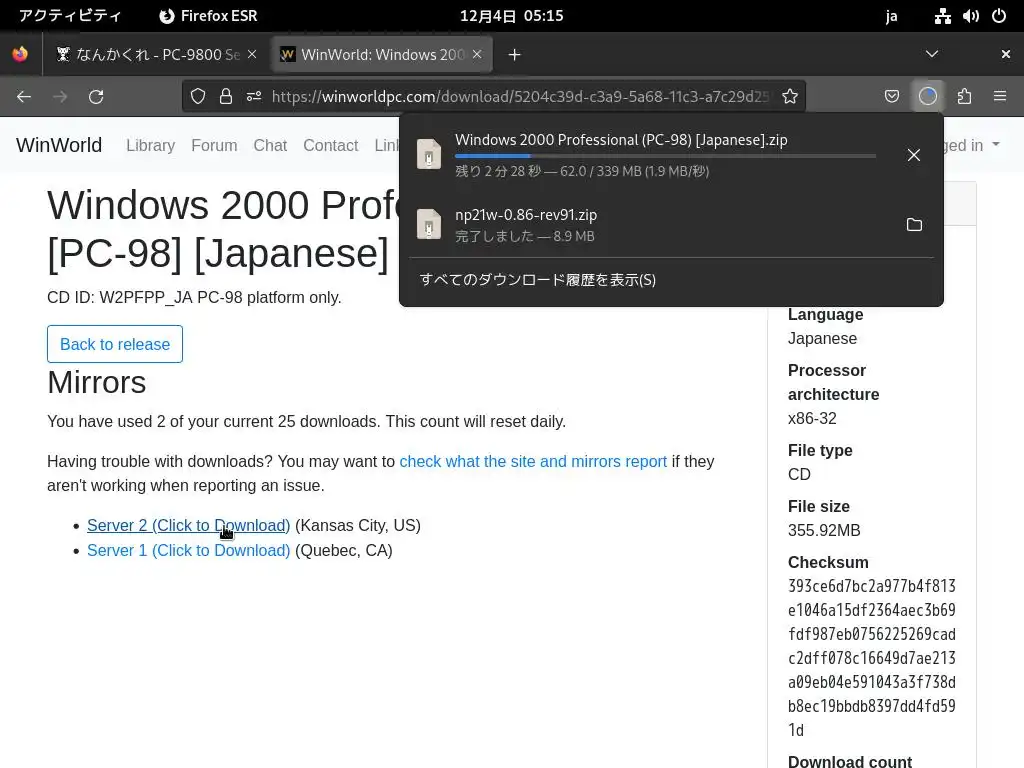Click the Windows 2000 zip download progress bar
The height and width of the screenshot is (768, 1024).
[x=665, y=156]
